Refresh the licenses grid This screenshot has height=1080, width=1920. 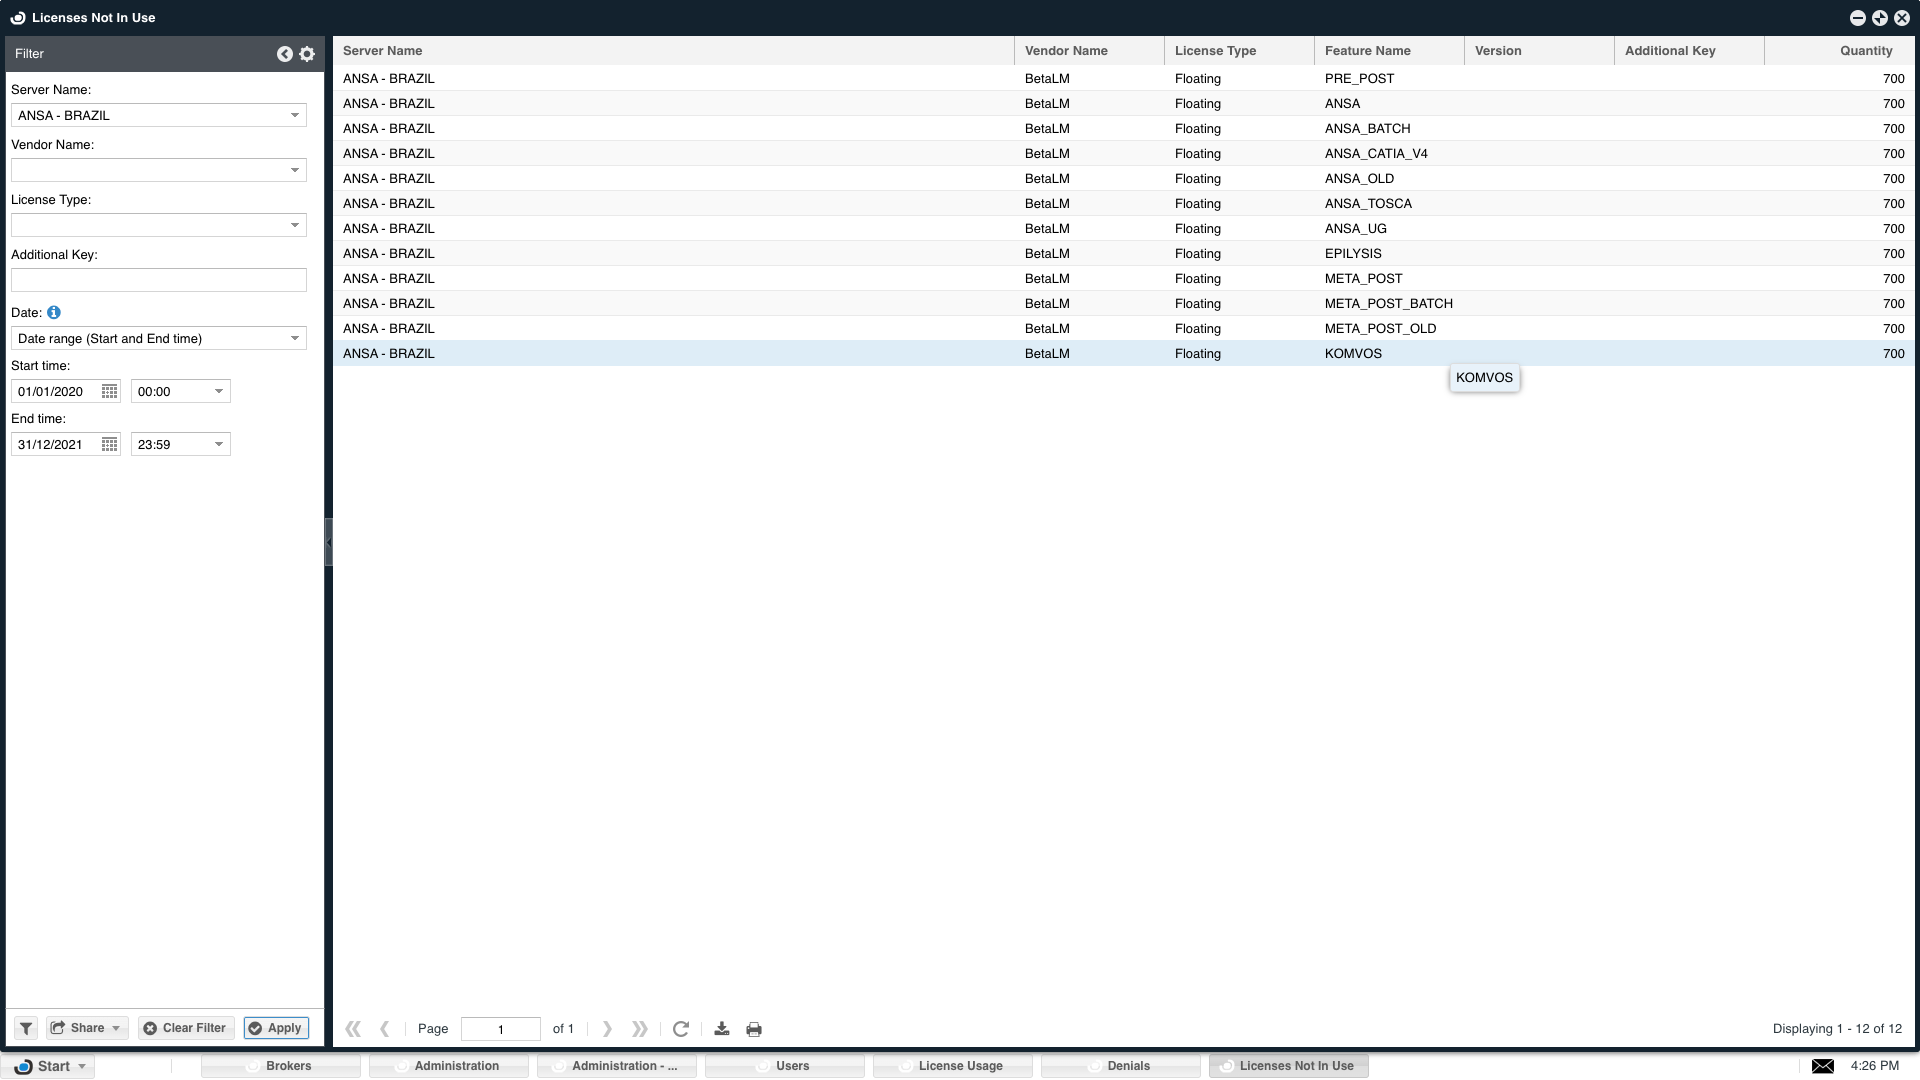coord(681,1029)
